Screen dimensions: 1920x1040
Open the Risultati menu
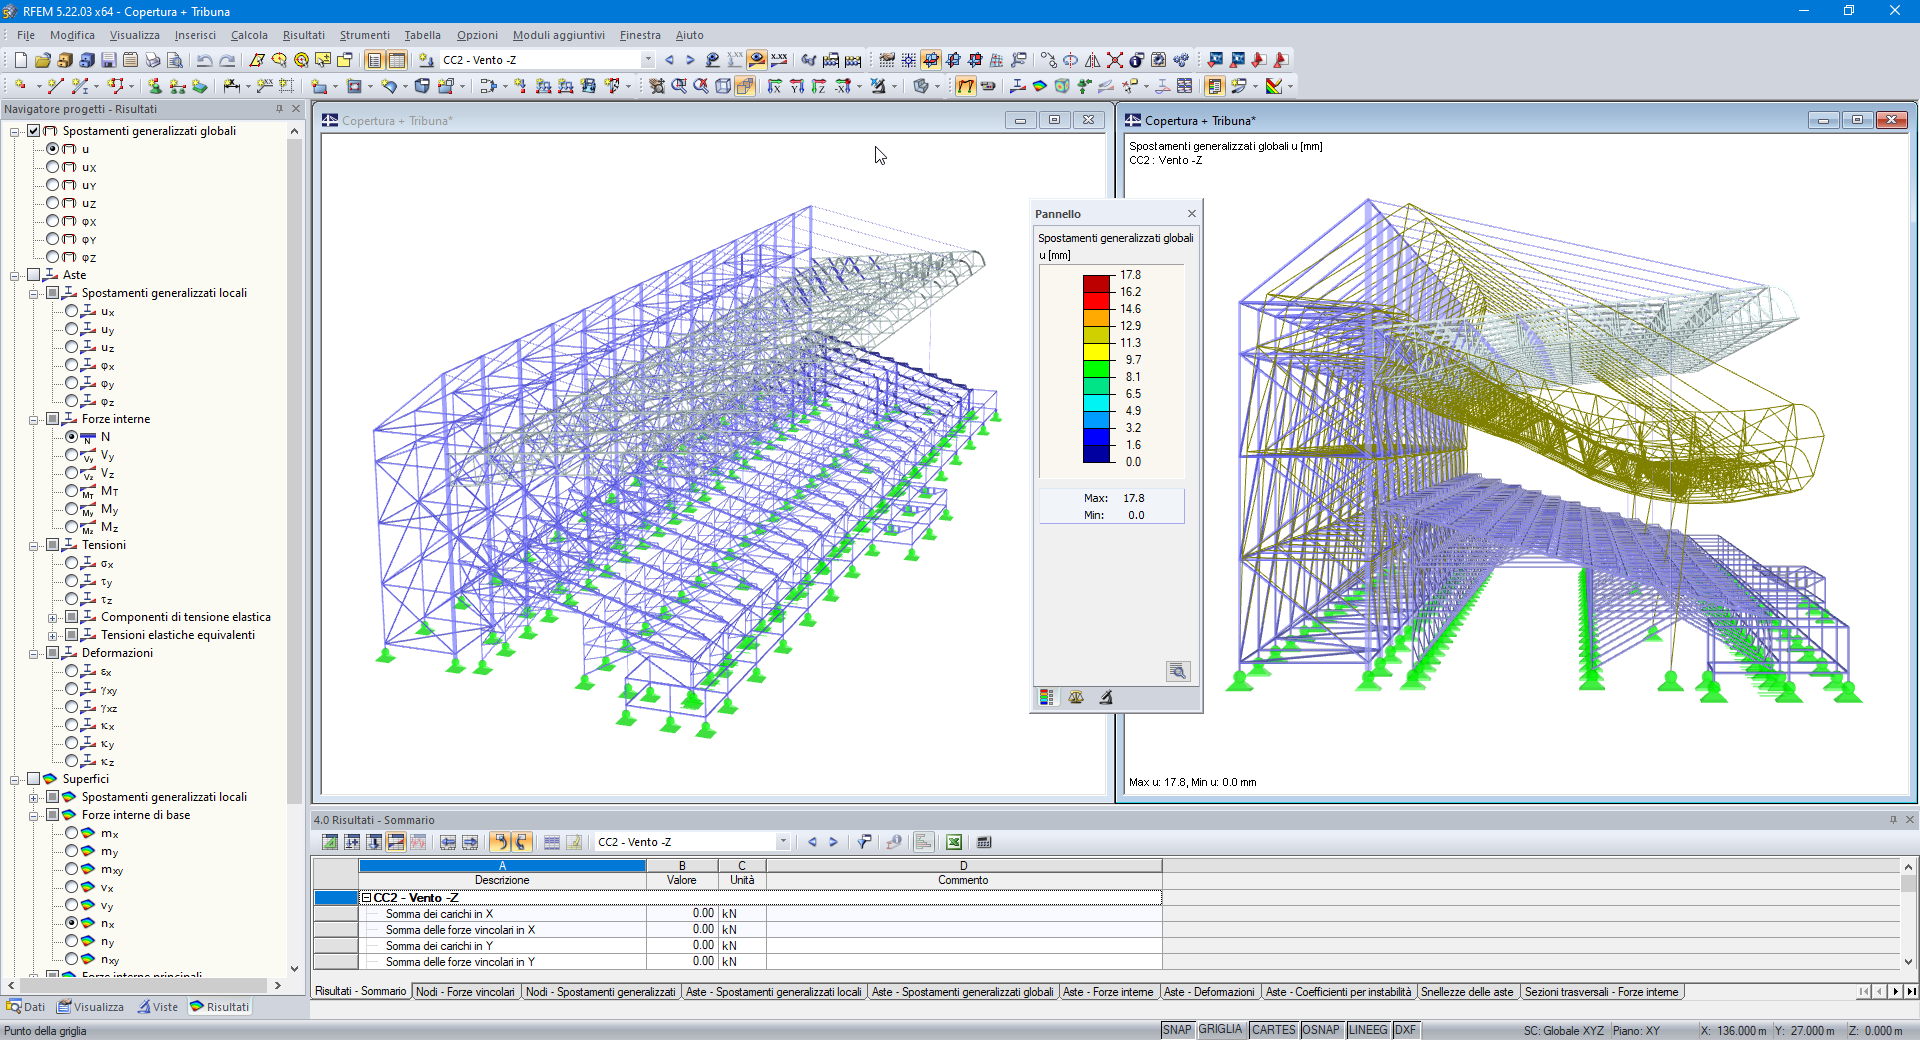[303, 35]
